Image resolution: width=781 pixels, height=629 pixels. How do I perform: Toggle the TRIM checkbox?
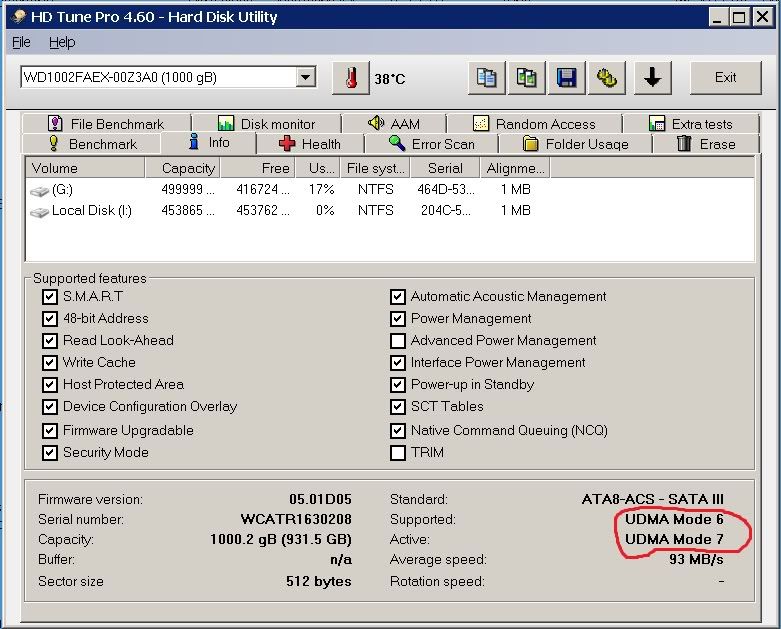pyautogui.click(x=397, y=453)
